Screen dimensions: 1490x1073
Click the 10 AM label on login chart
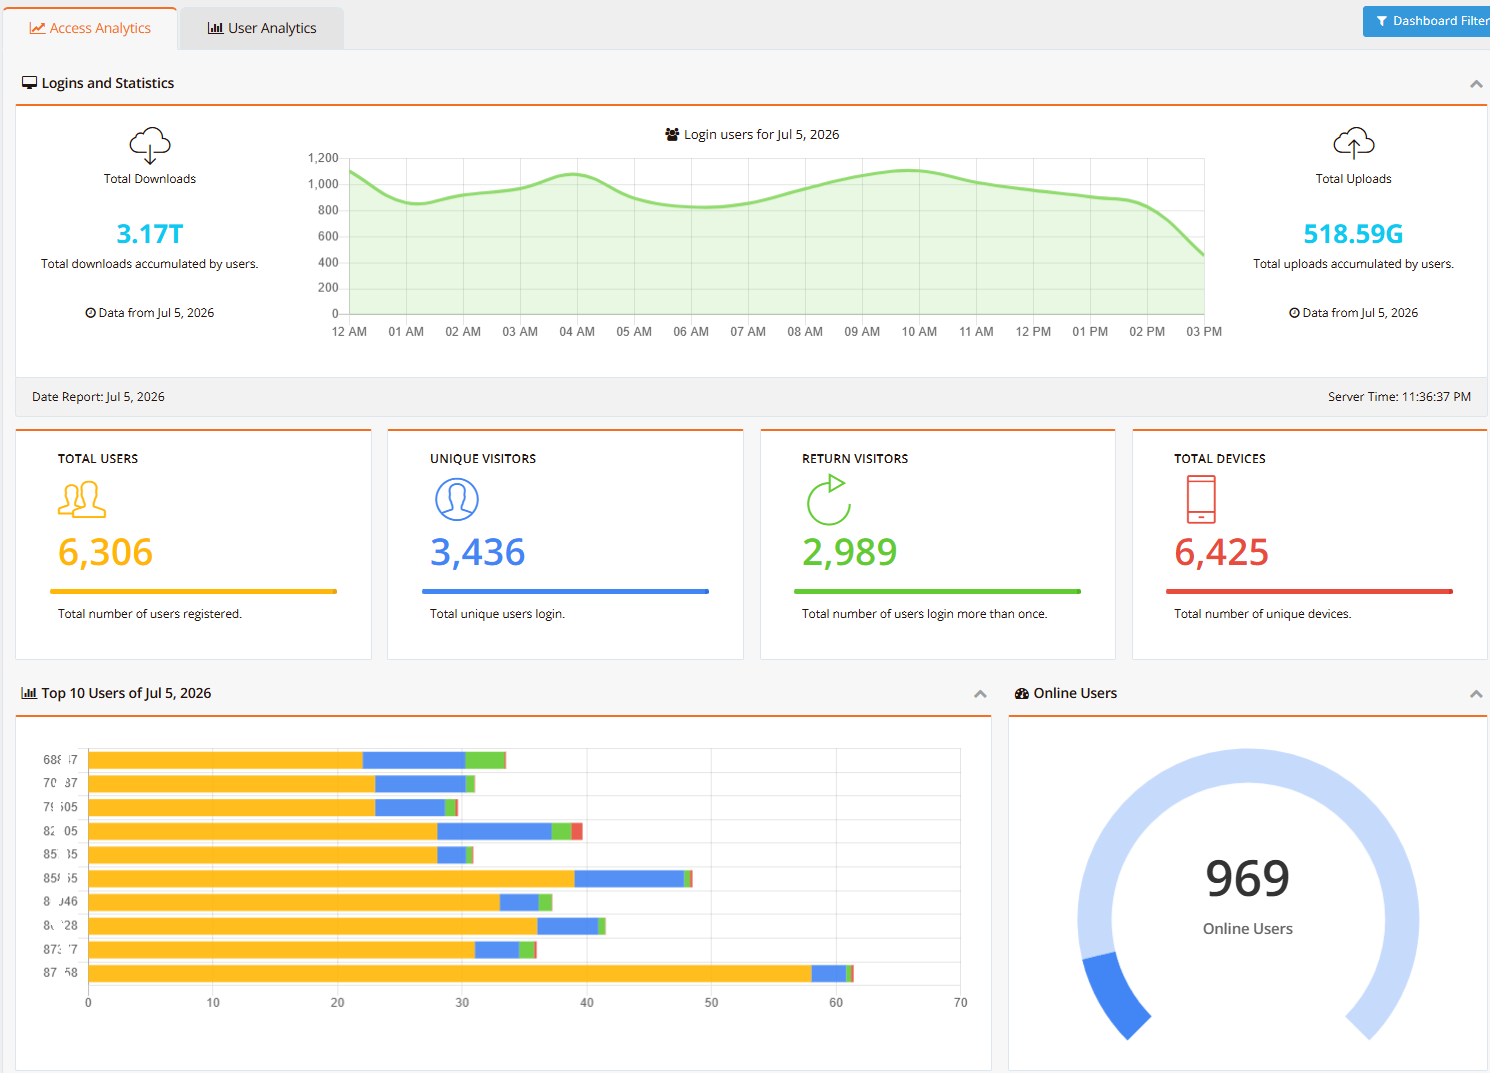click(919, 332)
